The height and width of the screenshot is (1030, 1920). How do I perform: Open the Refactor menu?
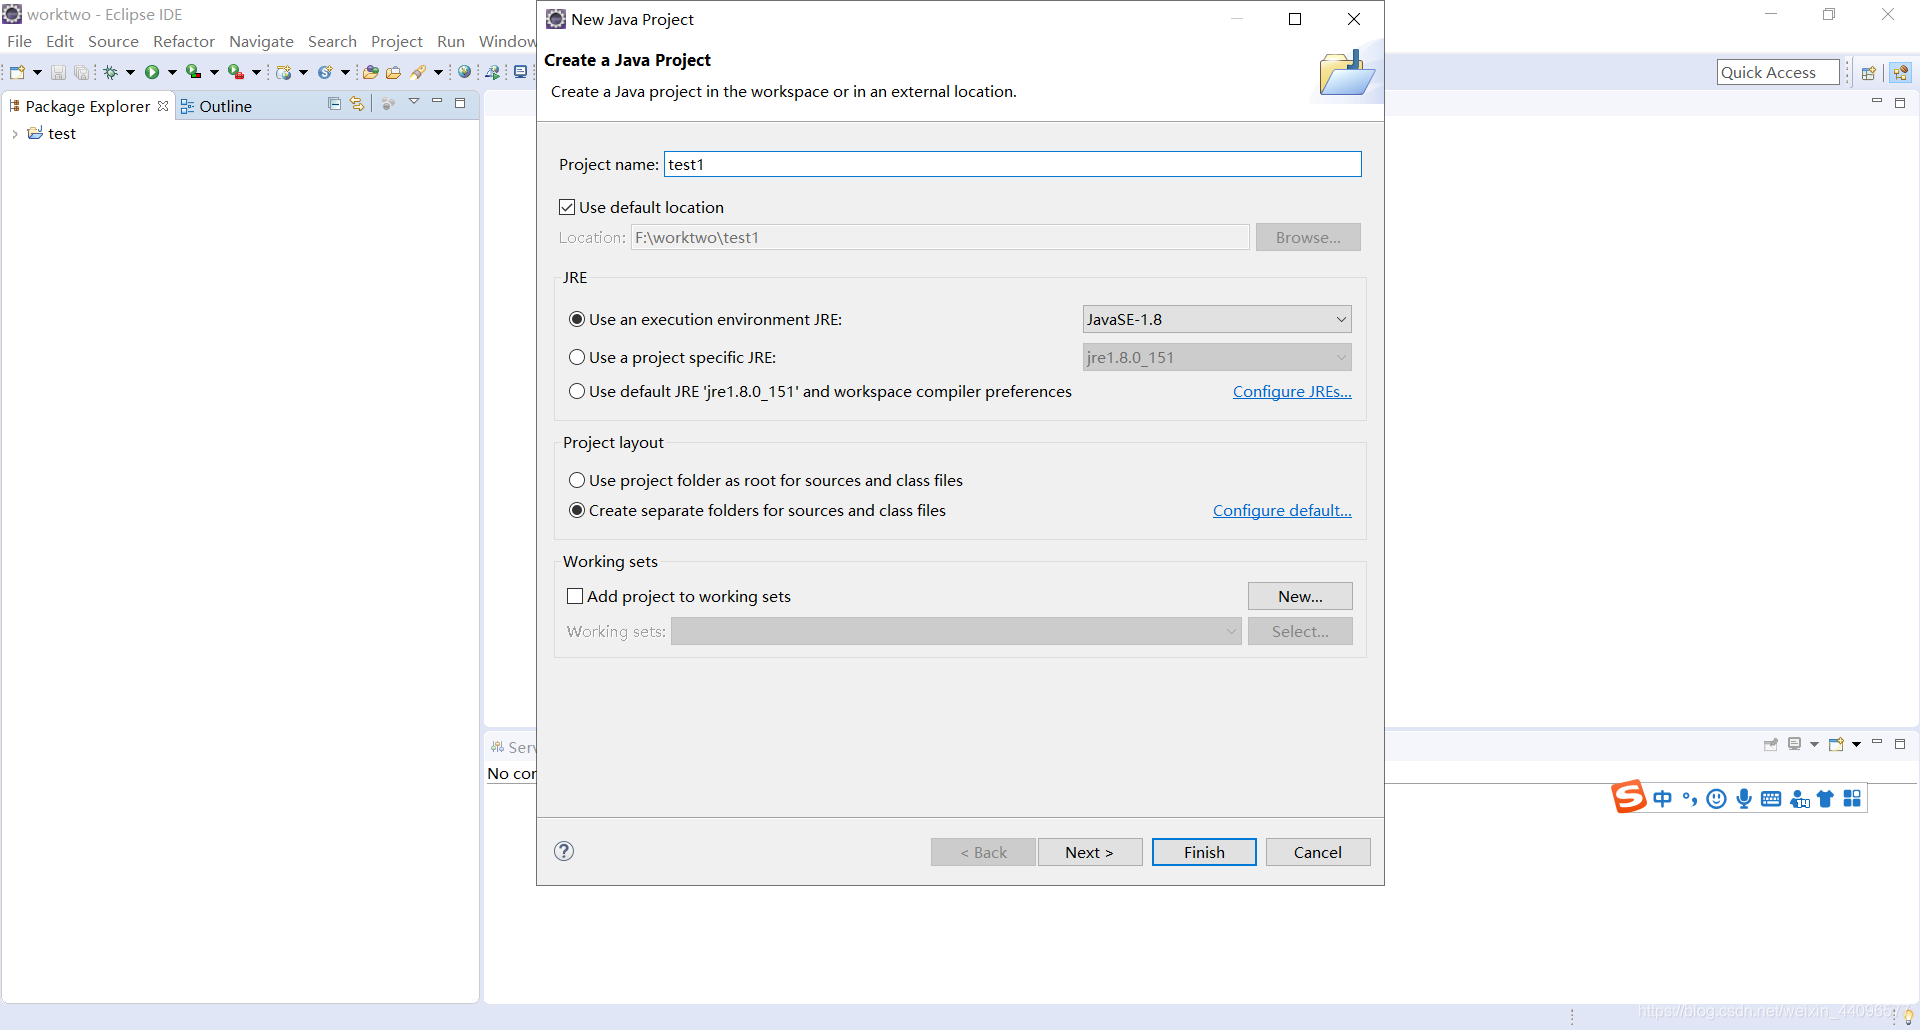coord(184,41)
